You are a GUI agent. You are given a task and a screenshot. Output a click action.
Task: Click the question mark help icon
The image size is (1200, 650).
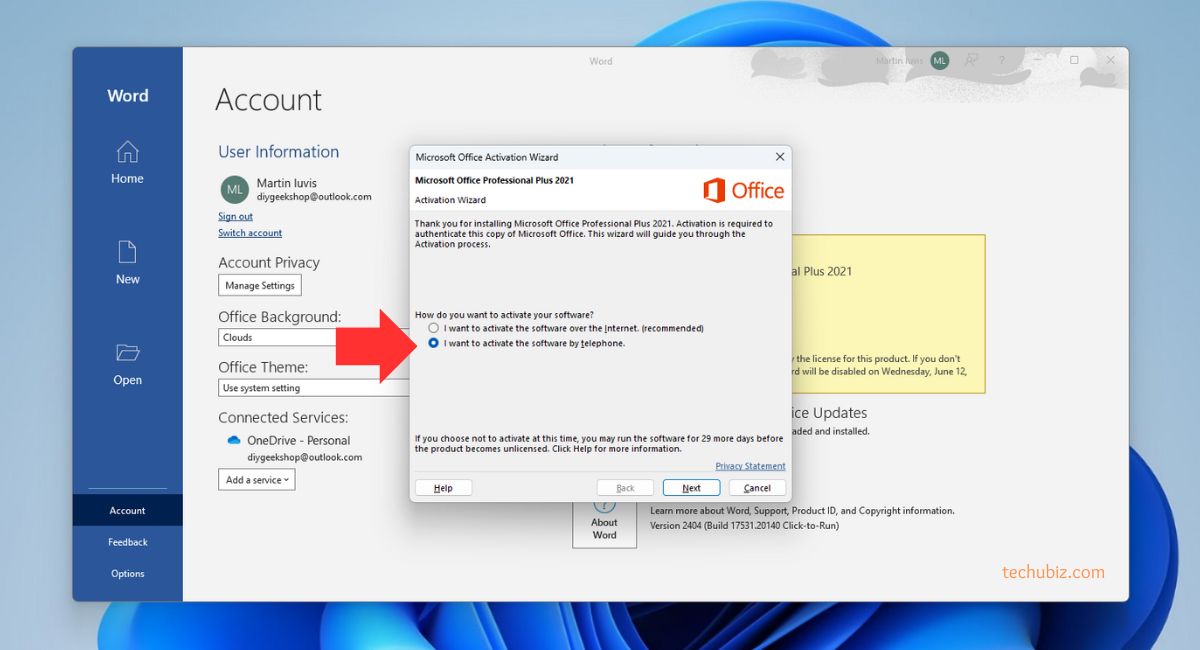(x=1001, y=61)
